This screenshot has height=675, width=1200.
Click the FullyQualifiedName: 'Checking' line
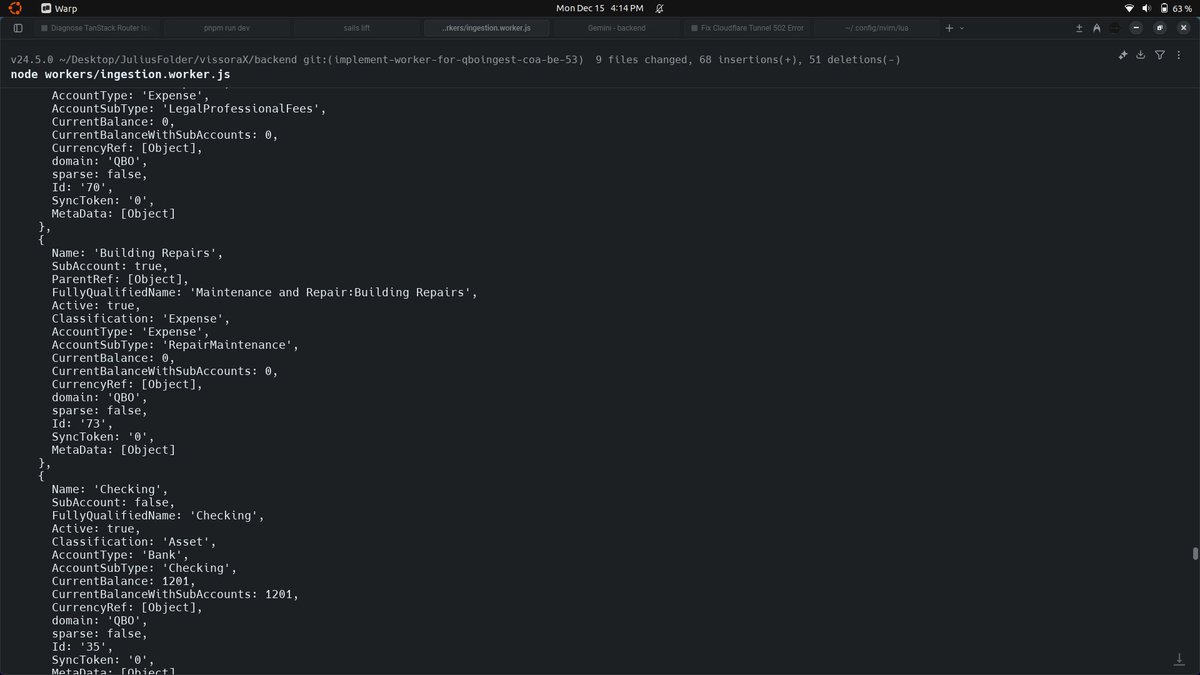pos(158,516)
